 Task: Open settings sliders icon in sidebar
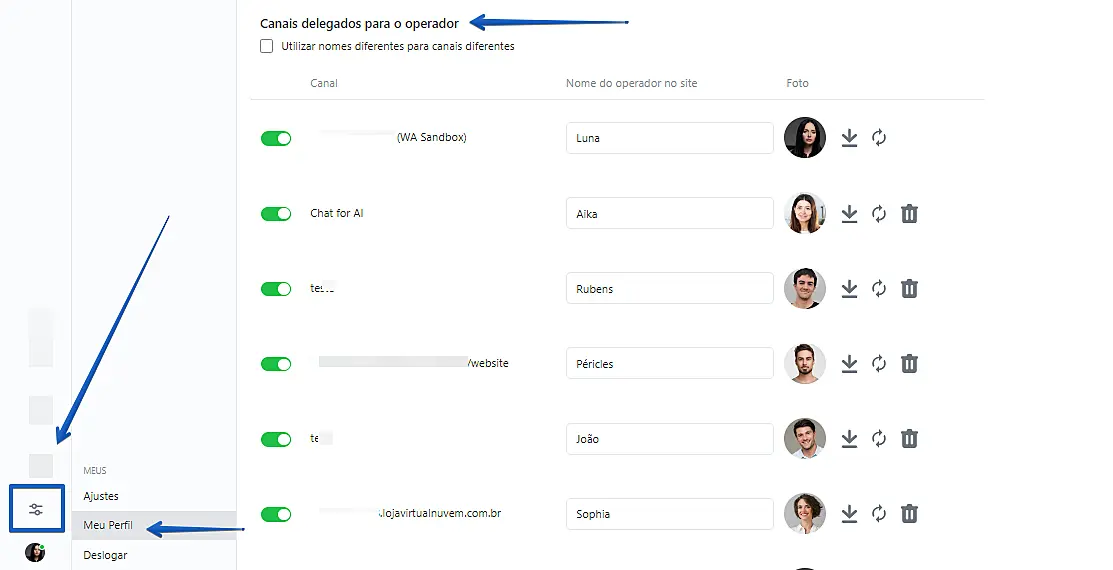click(x=36, y=509)
